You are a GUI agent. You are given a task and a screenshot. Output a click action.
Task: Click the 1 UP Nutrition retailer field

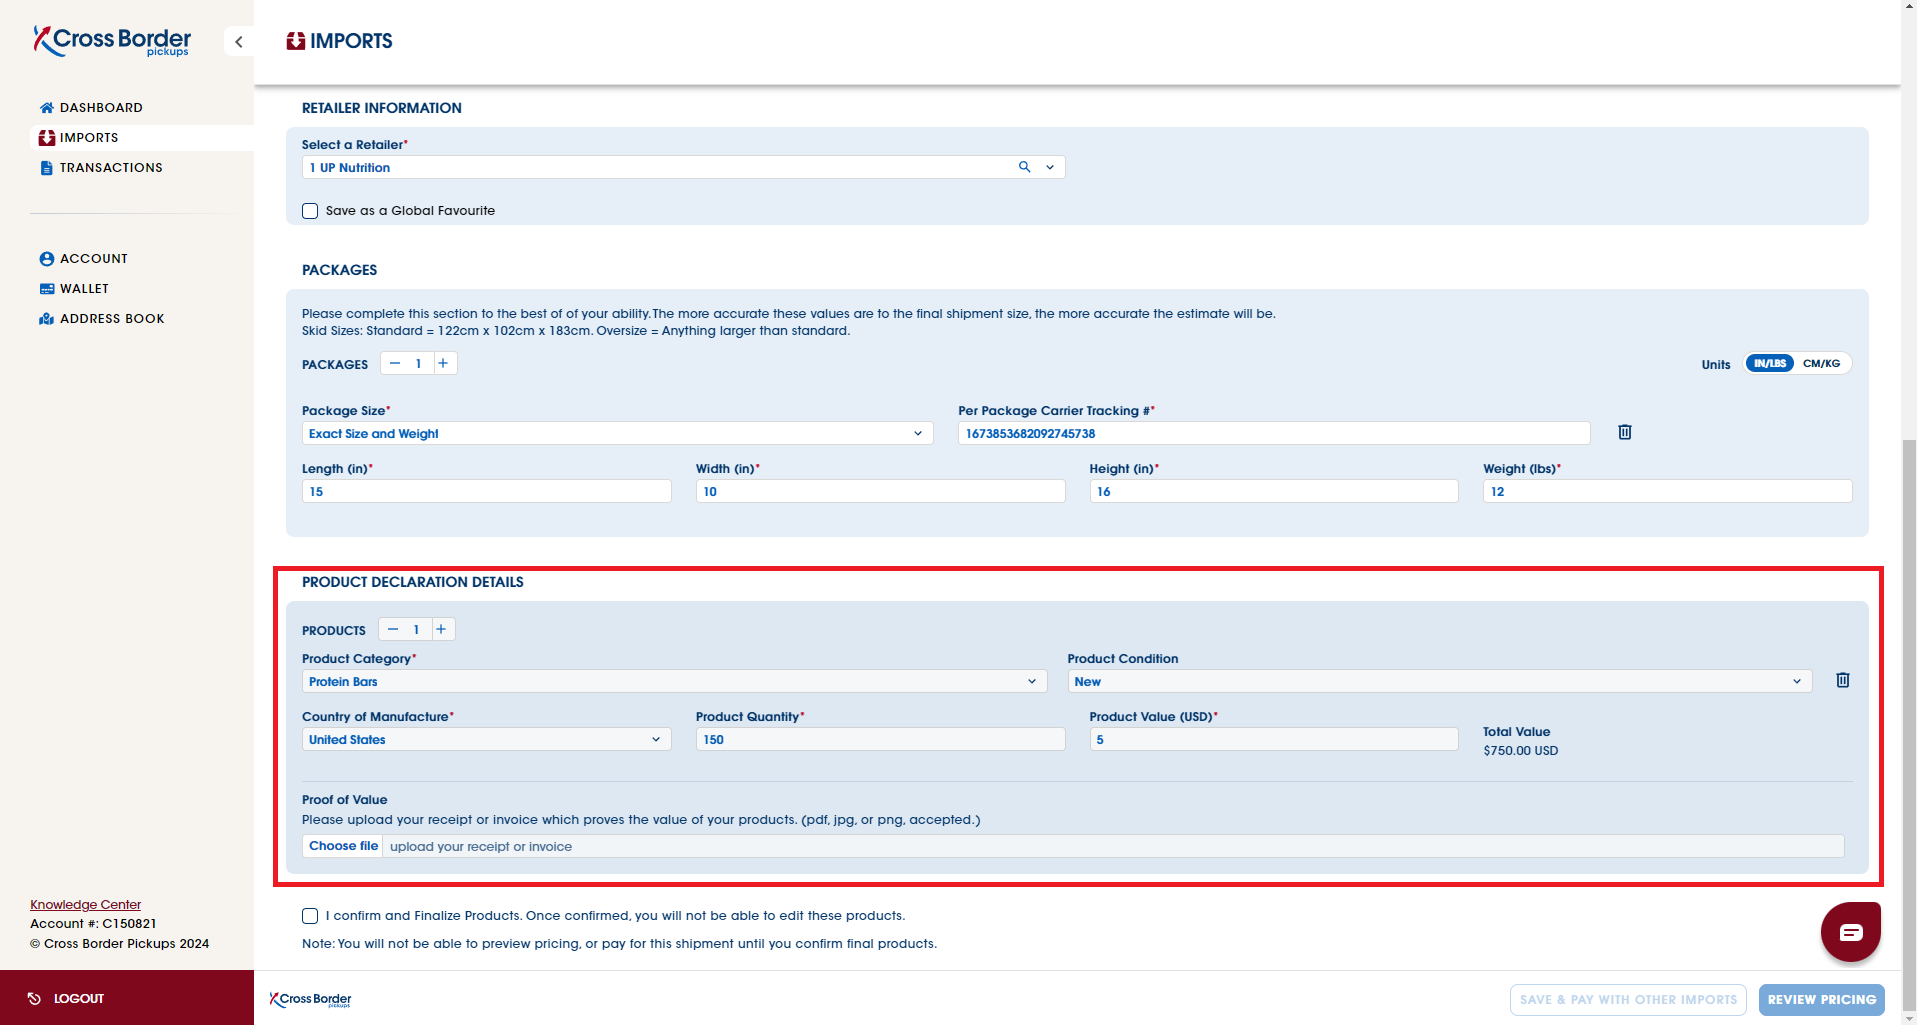click(x=683, y=167)
